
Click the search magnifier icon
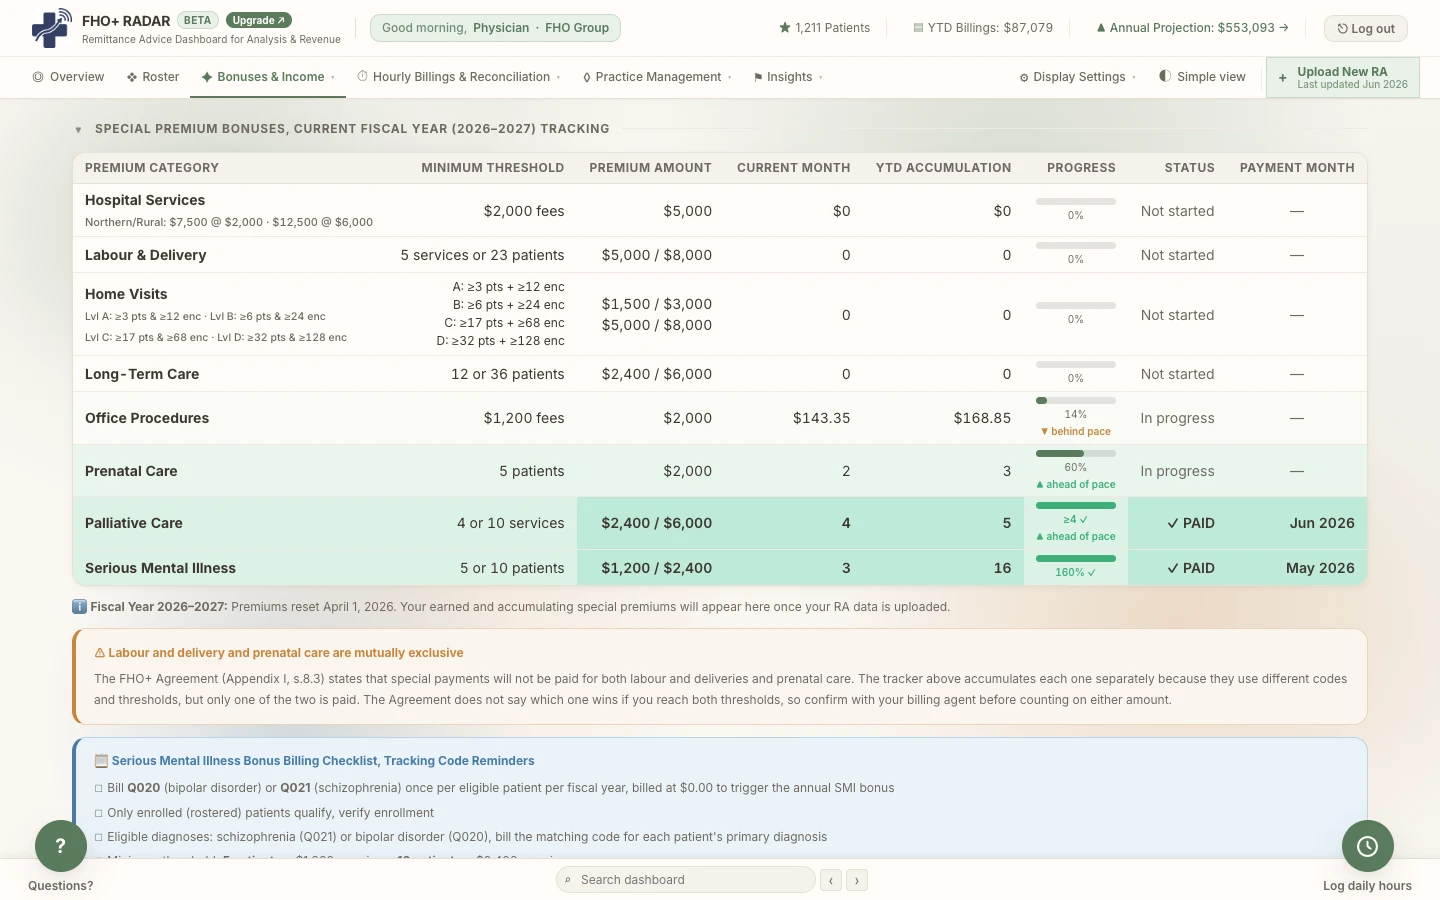click(x=568, y=880)
